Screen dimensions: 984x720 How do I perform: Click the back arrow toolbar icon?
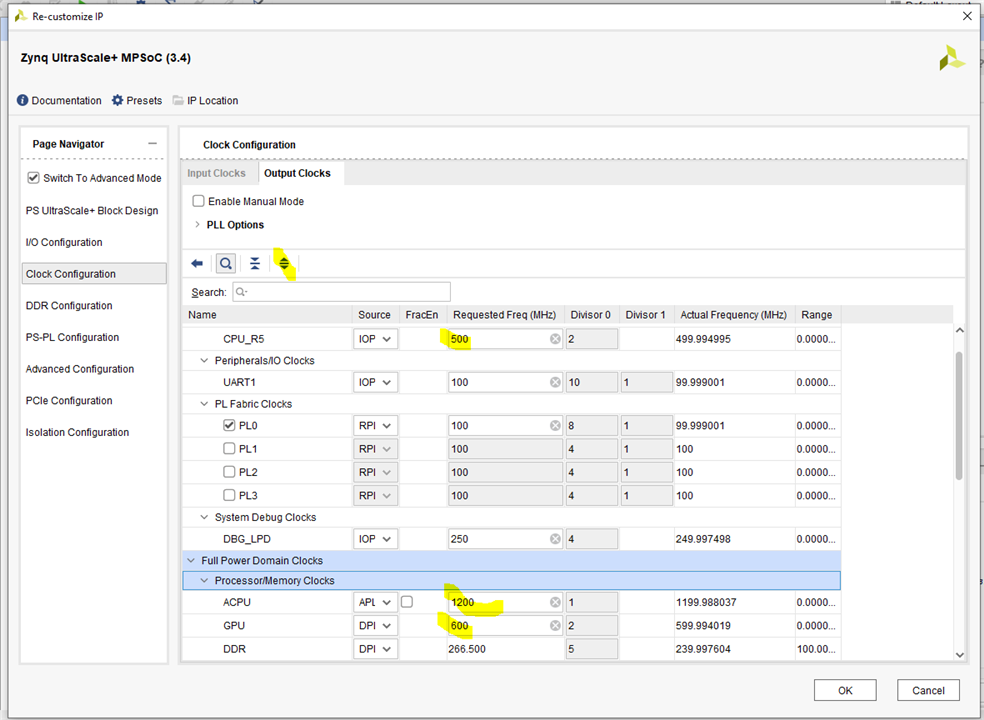(x=197, y=264)
